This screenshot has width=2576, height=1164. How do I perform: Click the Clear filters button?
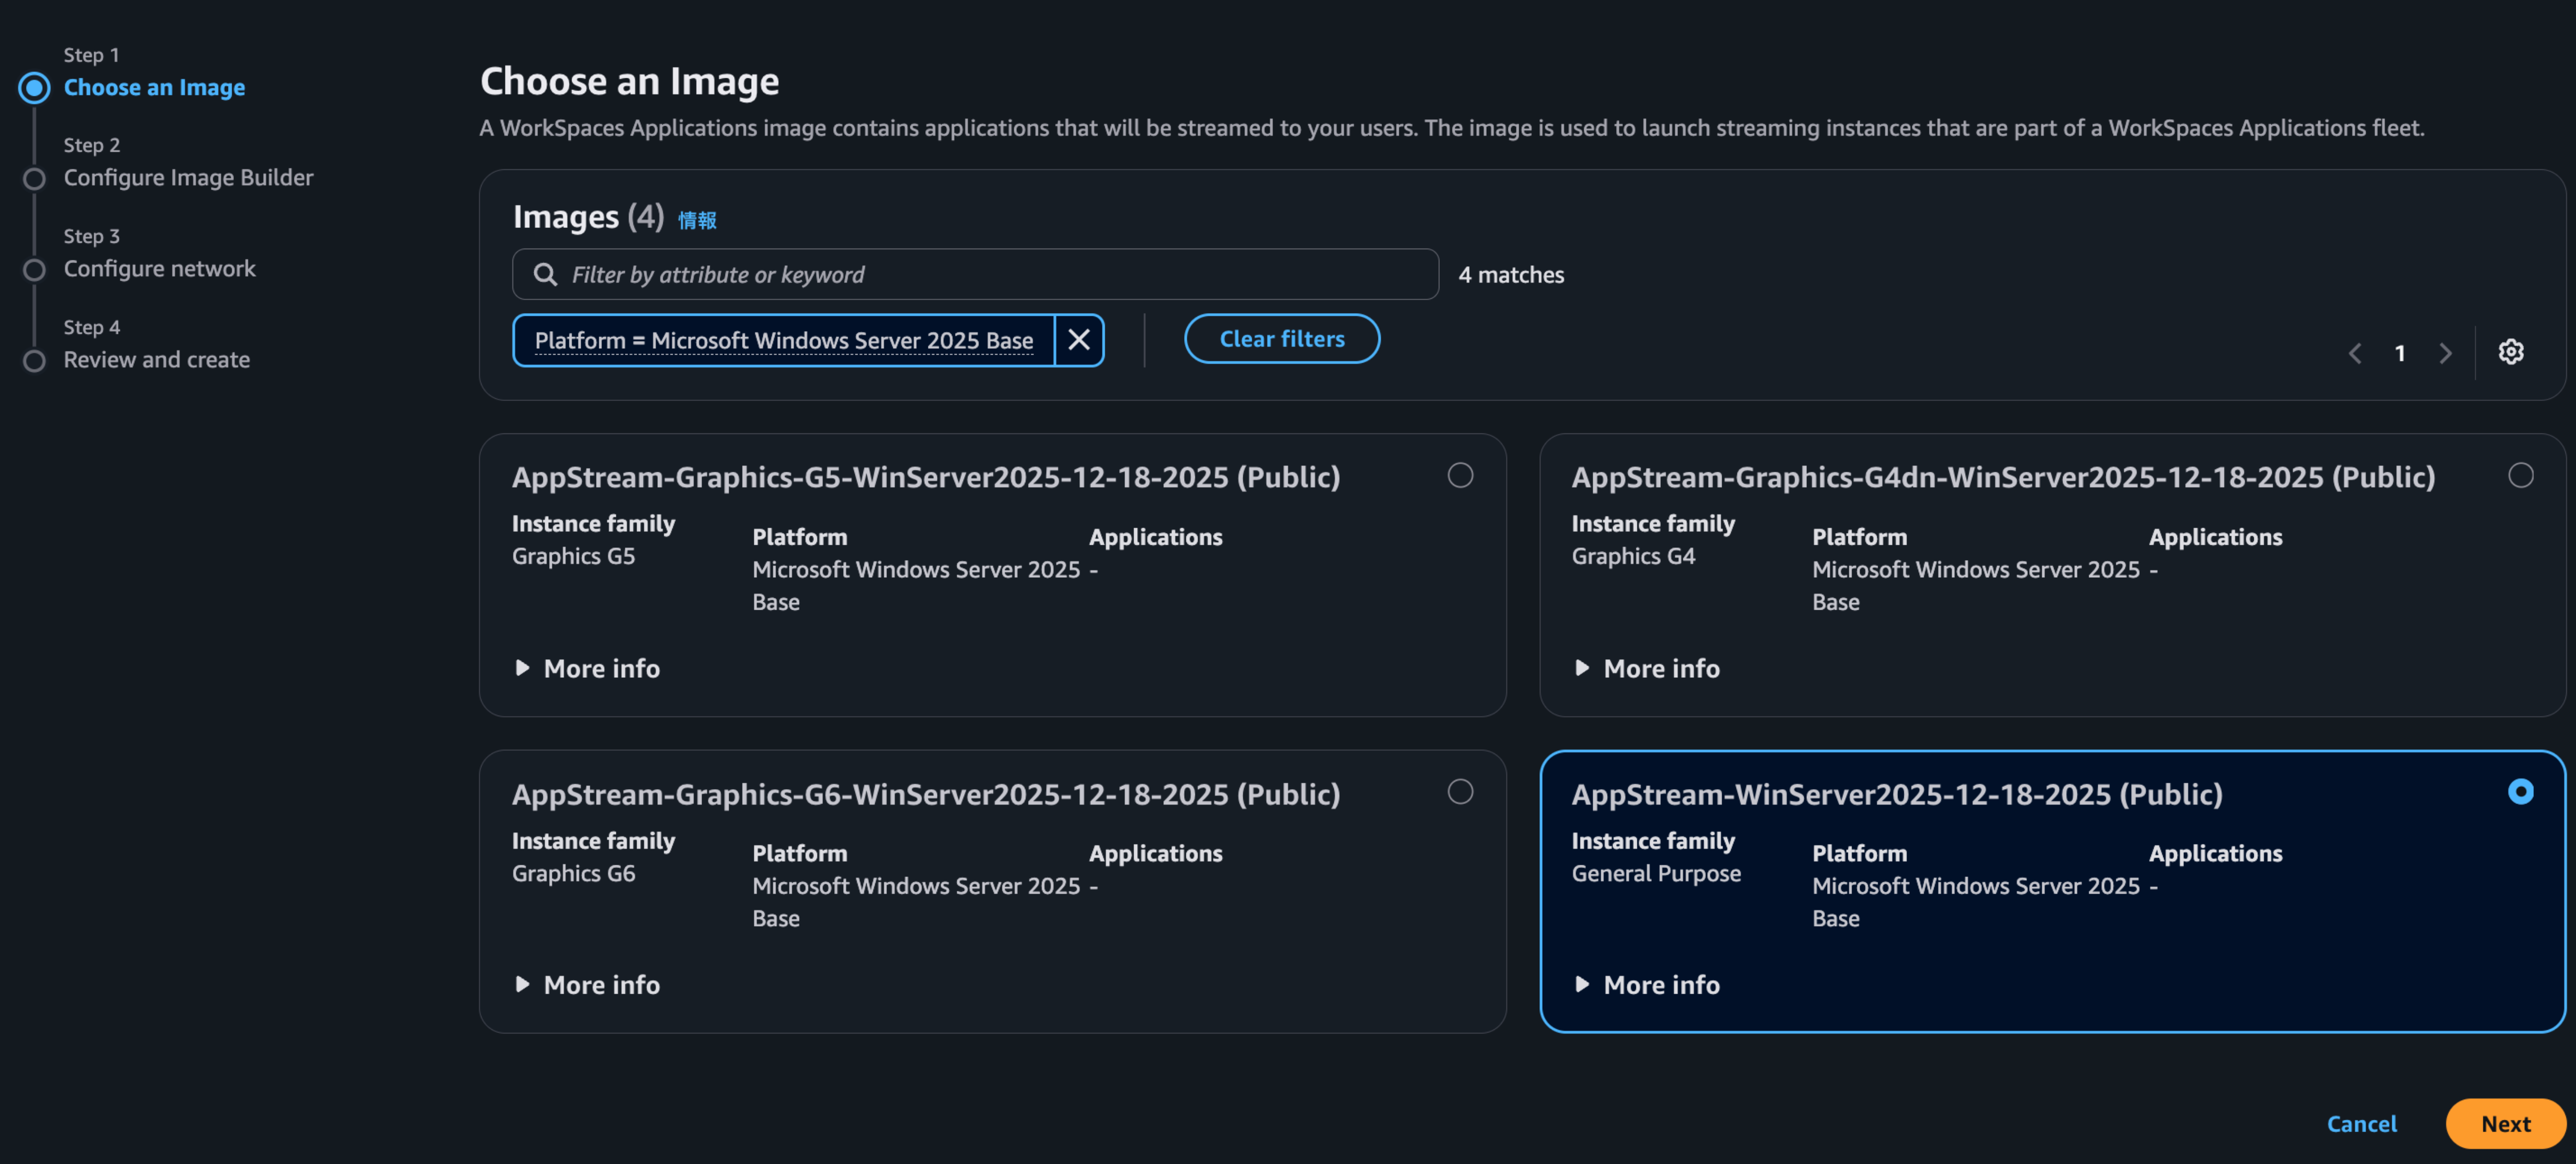1282,339
